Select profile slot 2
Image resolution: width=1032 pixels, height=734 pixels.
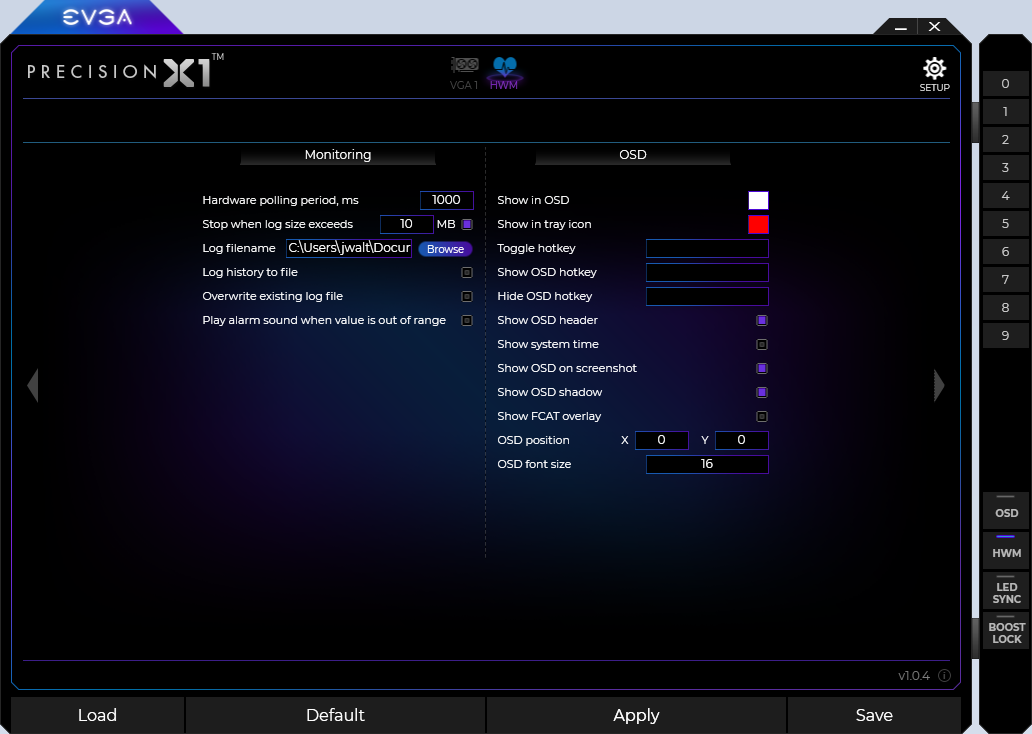click(1005, 140)
